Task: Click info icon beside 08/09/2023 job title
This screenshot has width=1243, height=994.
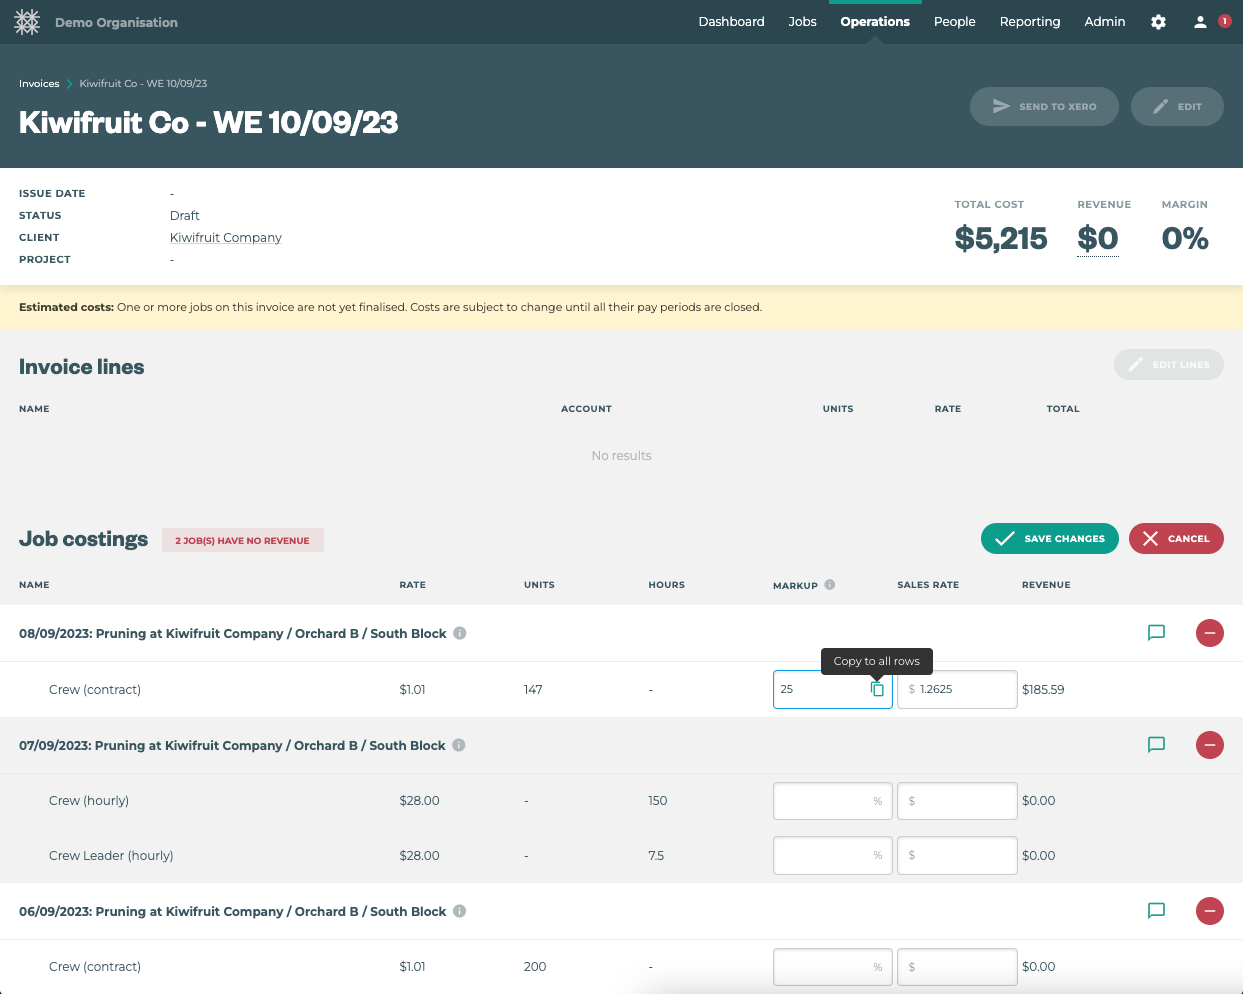Action: [x=460, y=633]
